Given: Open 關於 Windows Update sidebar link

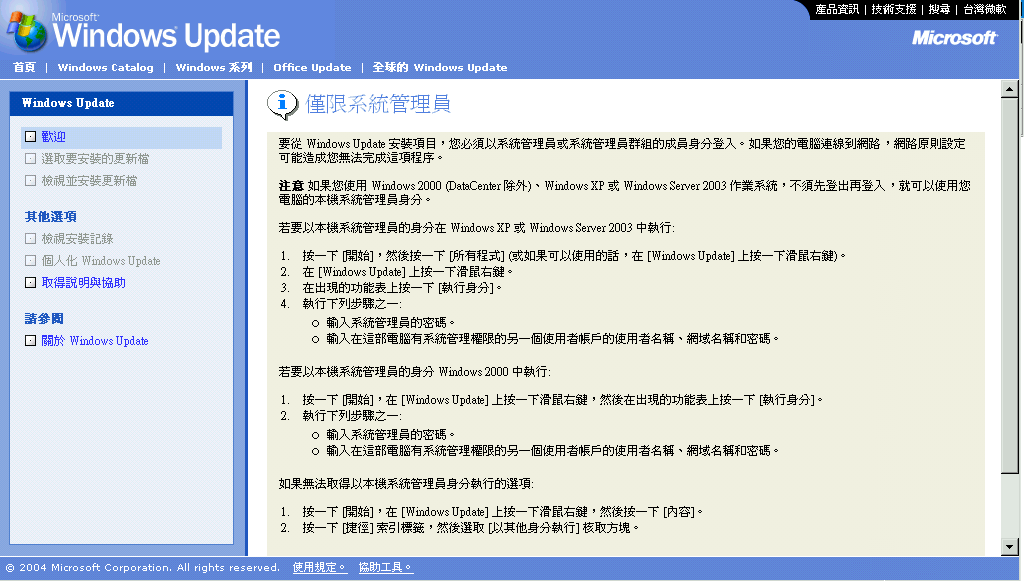Looking at the screenshot, I should (x=95, y=341).
